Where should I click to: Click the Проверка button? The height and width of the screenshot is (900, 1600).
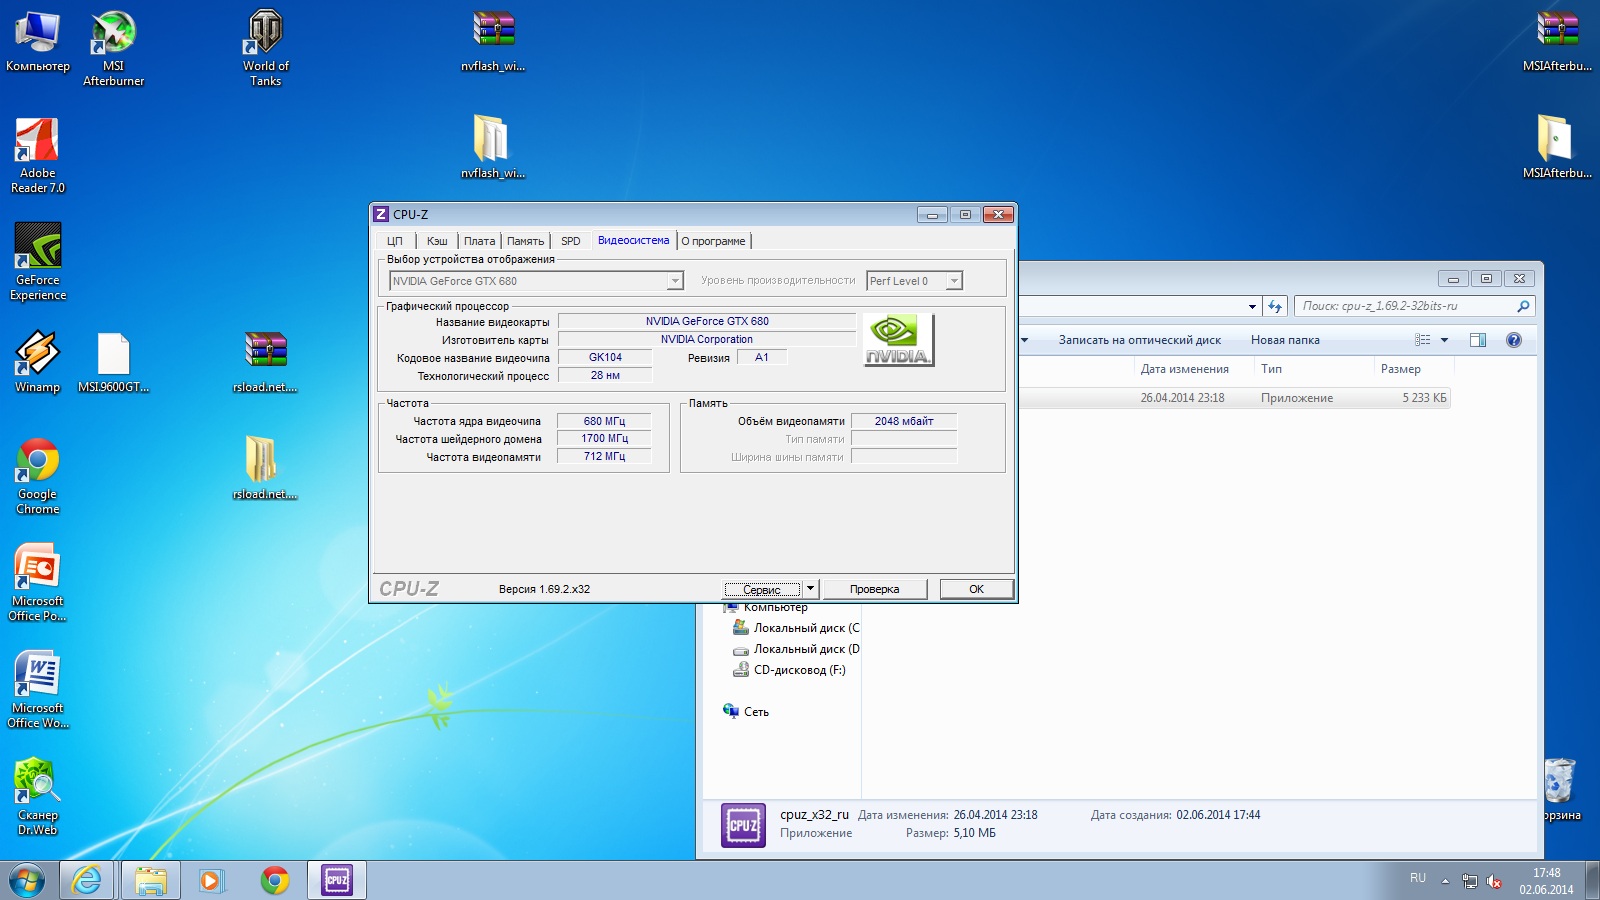875,589
